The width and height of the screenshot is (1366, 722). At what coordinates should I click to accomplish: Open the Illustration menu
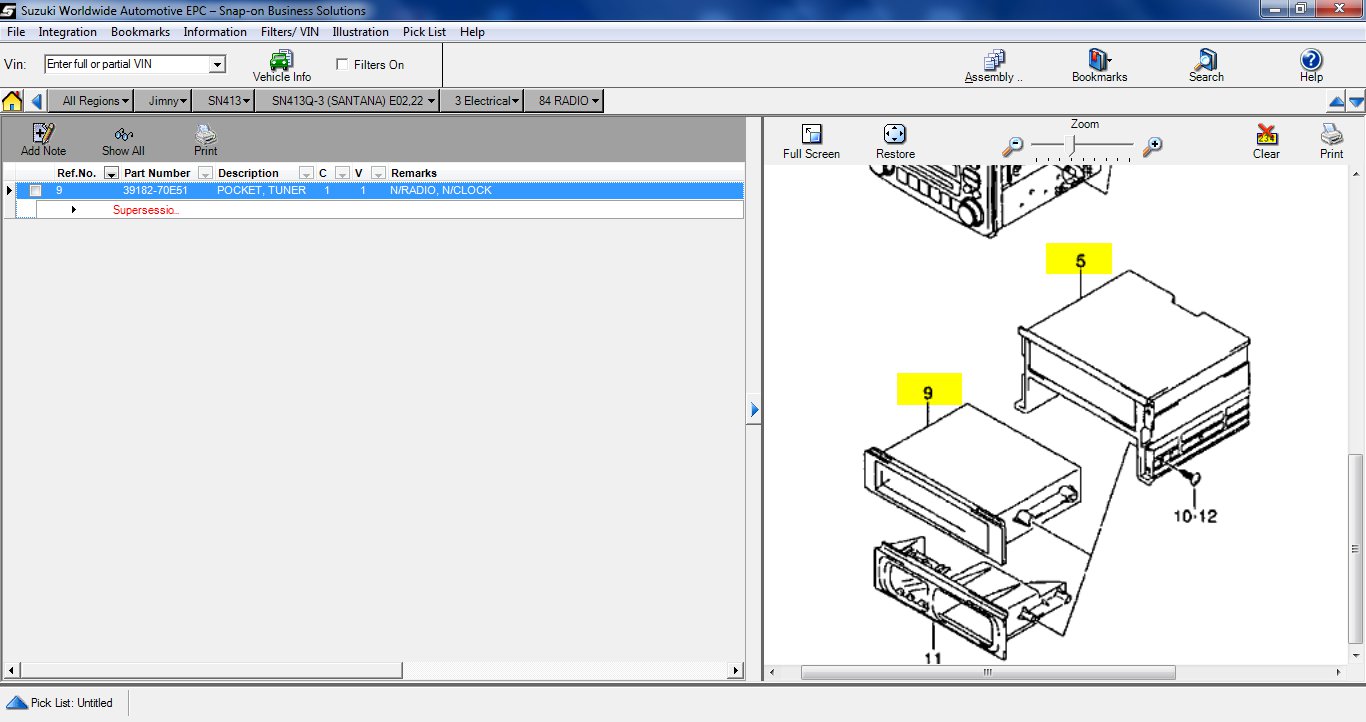pyautogui.click(x=360, y=32)
